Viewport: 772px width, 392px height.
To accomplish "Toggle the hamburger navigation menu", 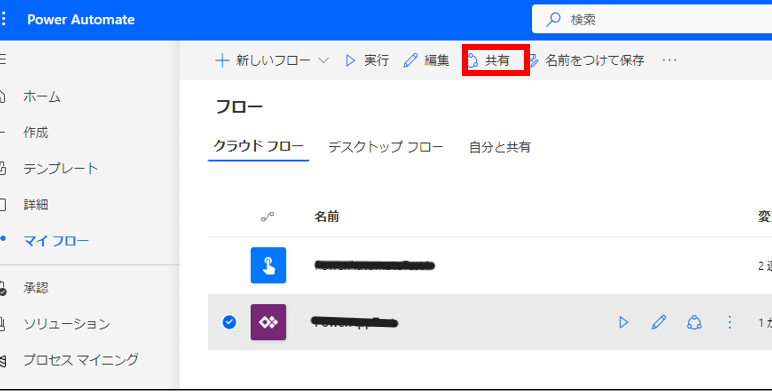I will (x=3, y=60).
